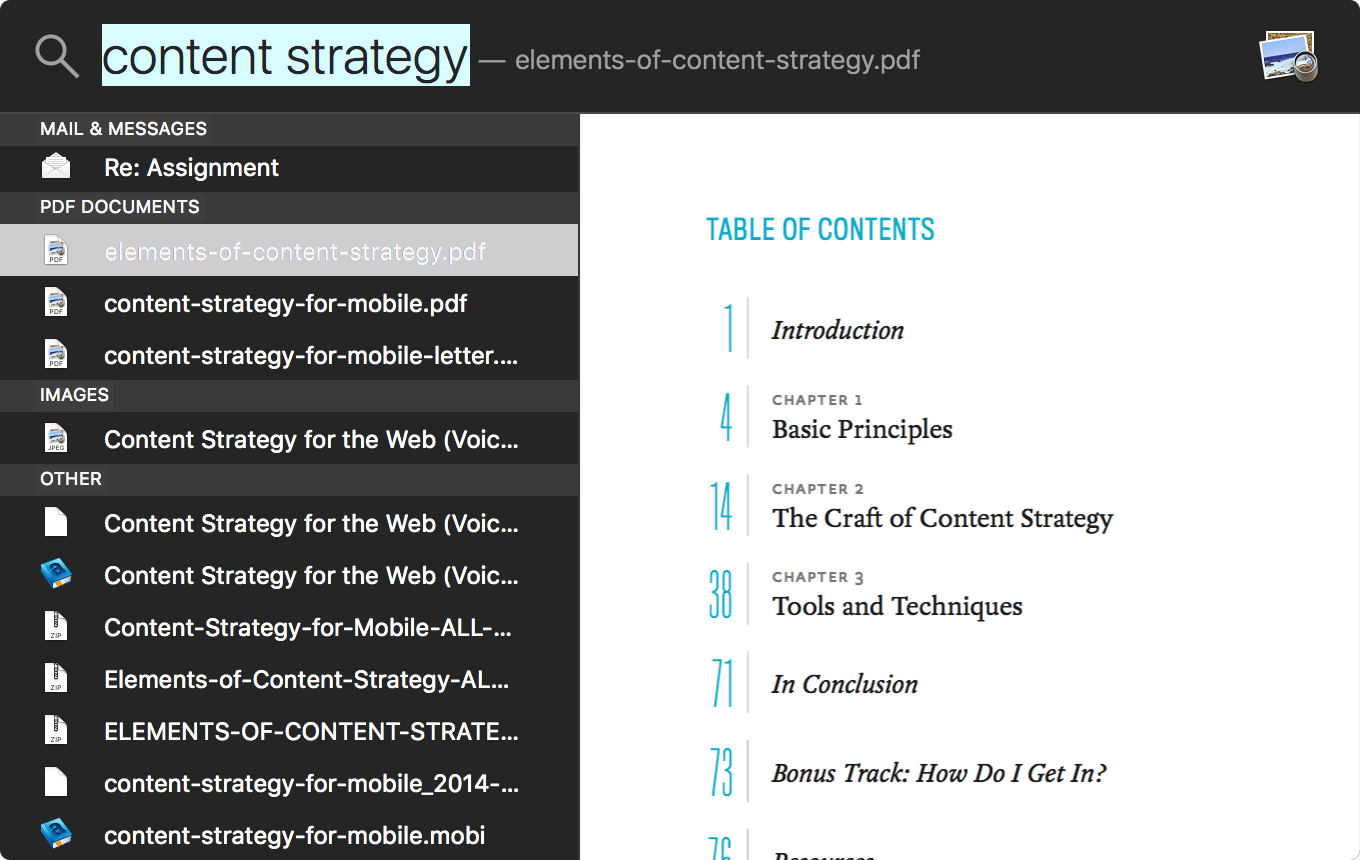Click in the content strategy search field
The image size is (1360, 860).
pyautogui.click(x=286, y=57)
